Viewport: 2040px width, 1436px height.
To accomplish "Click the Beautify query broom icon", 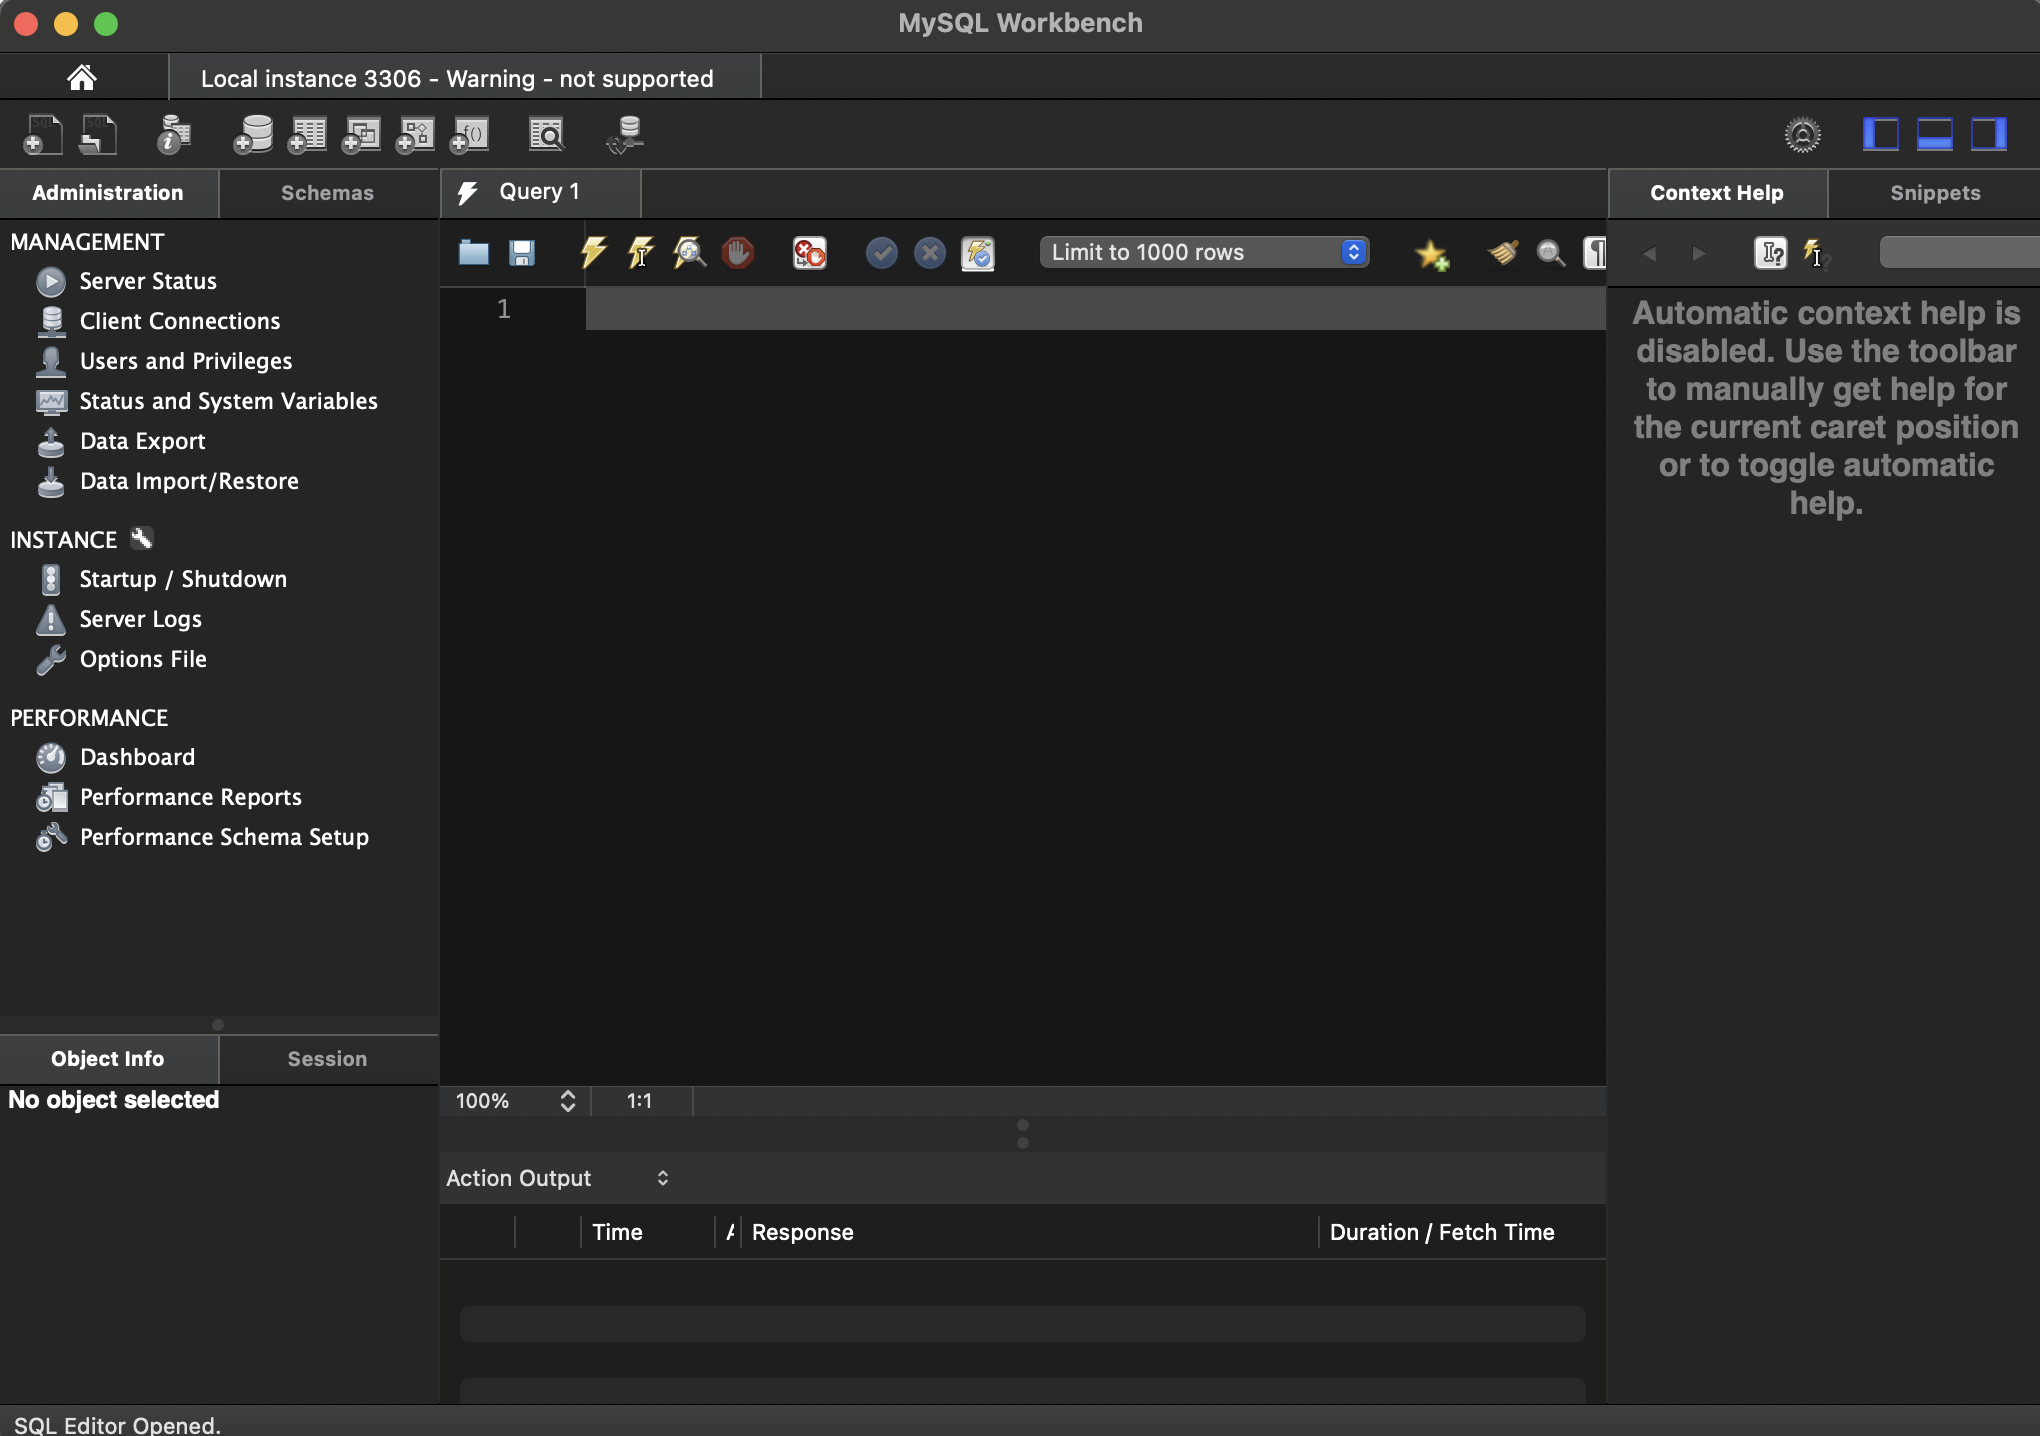I will 1502,252.
